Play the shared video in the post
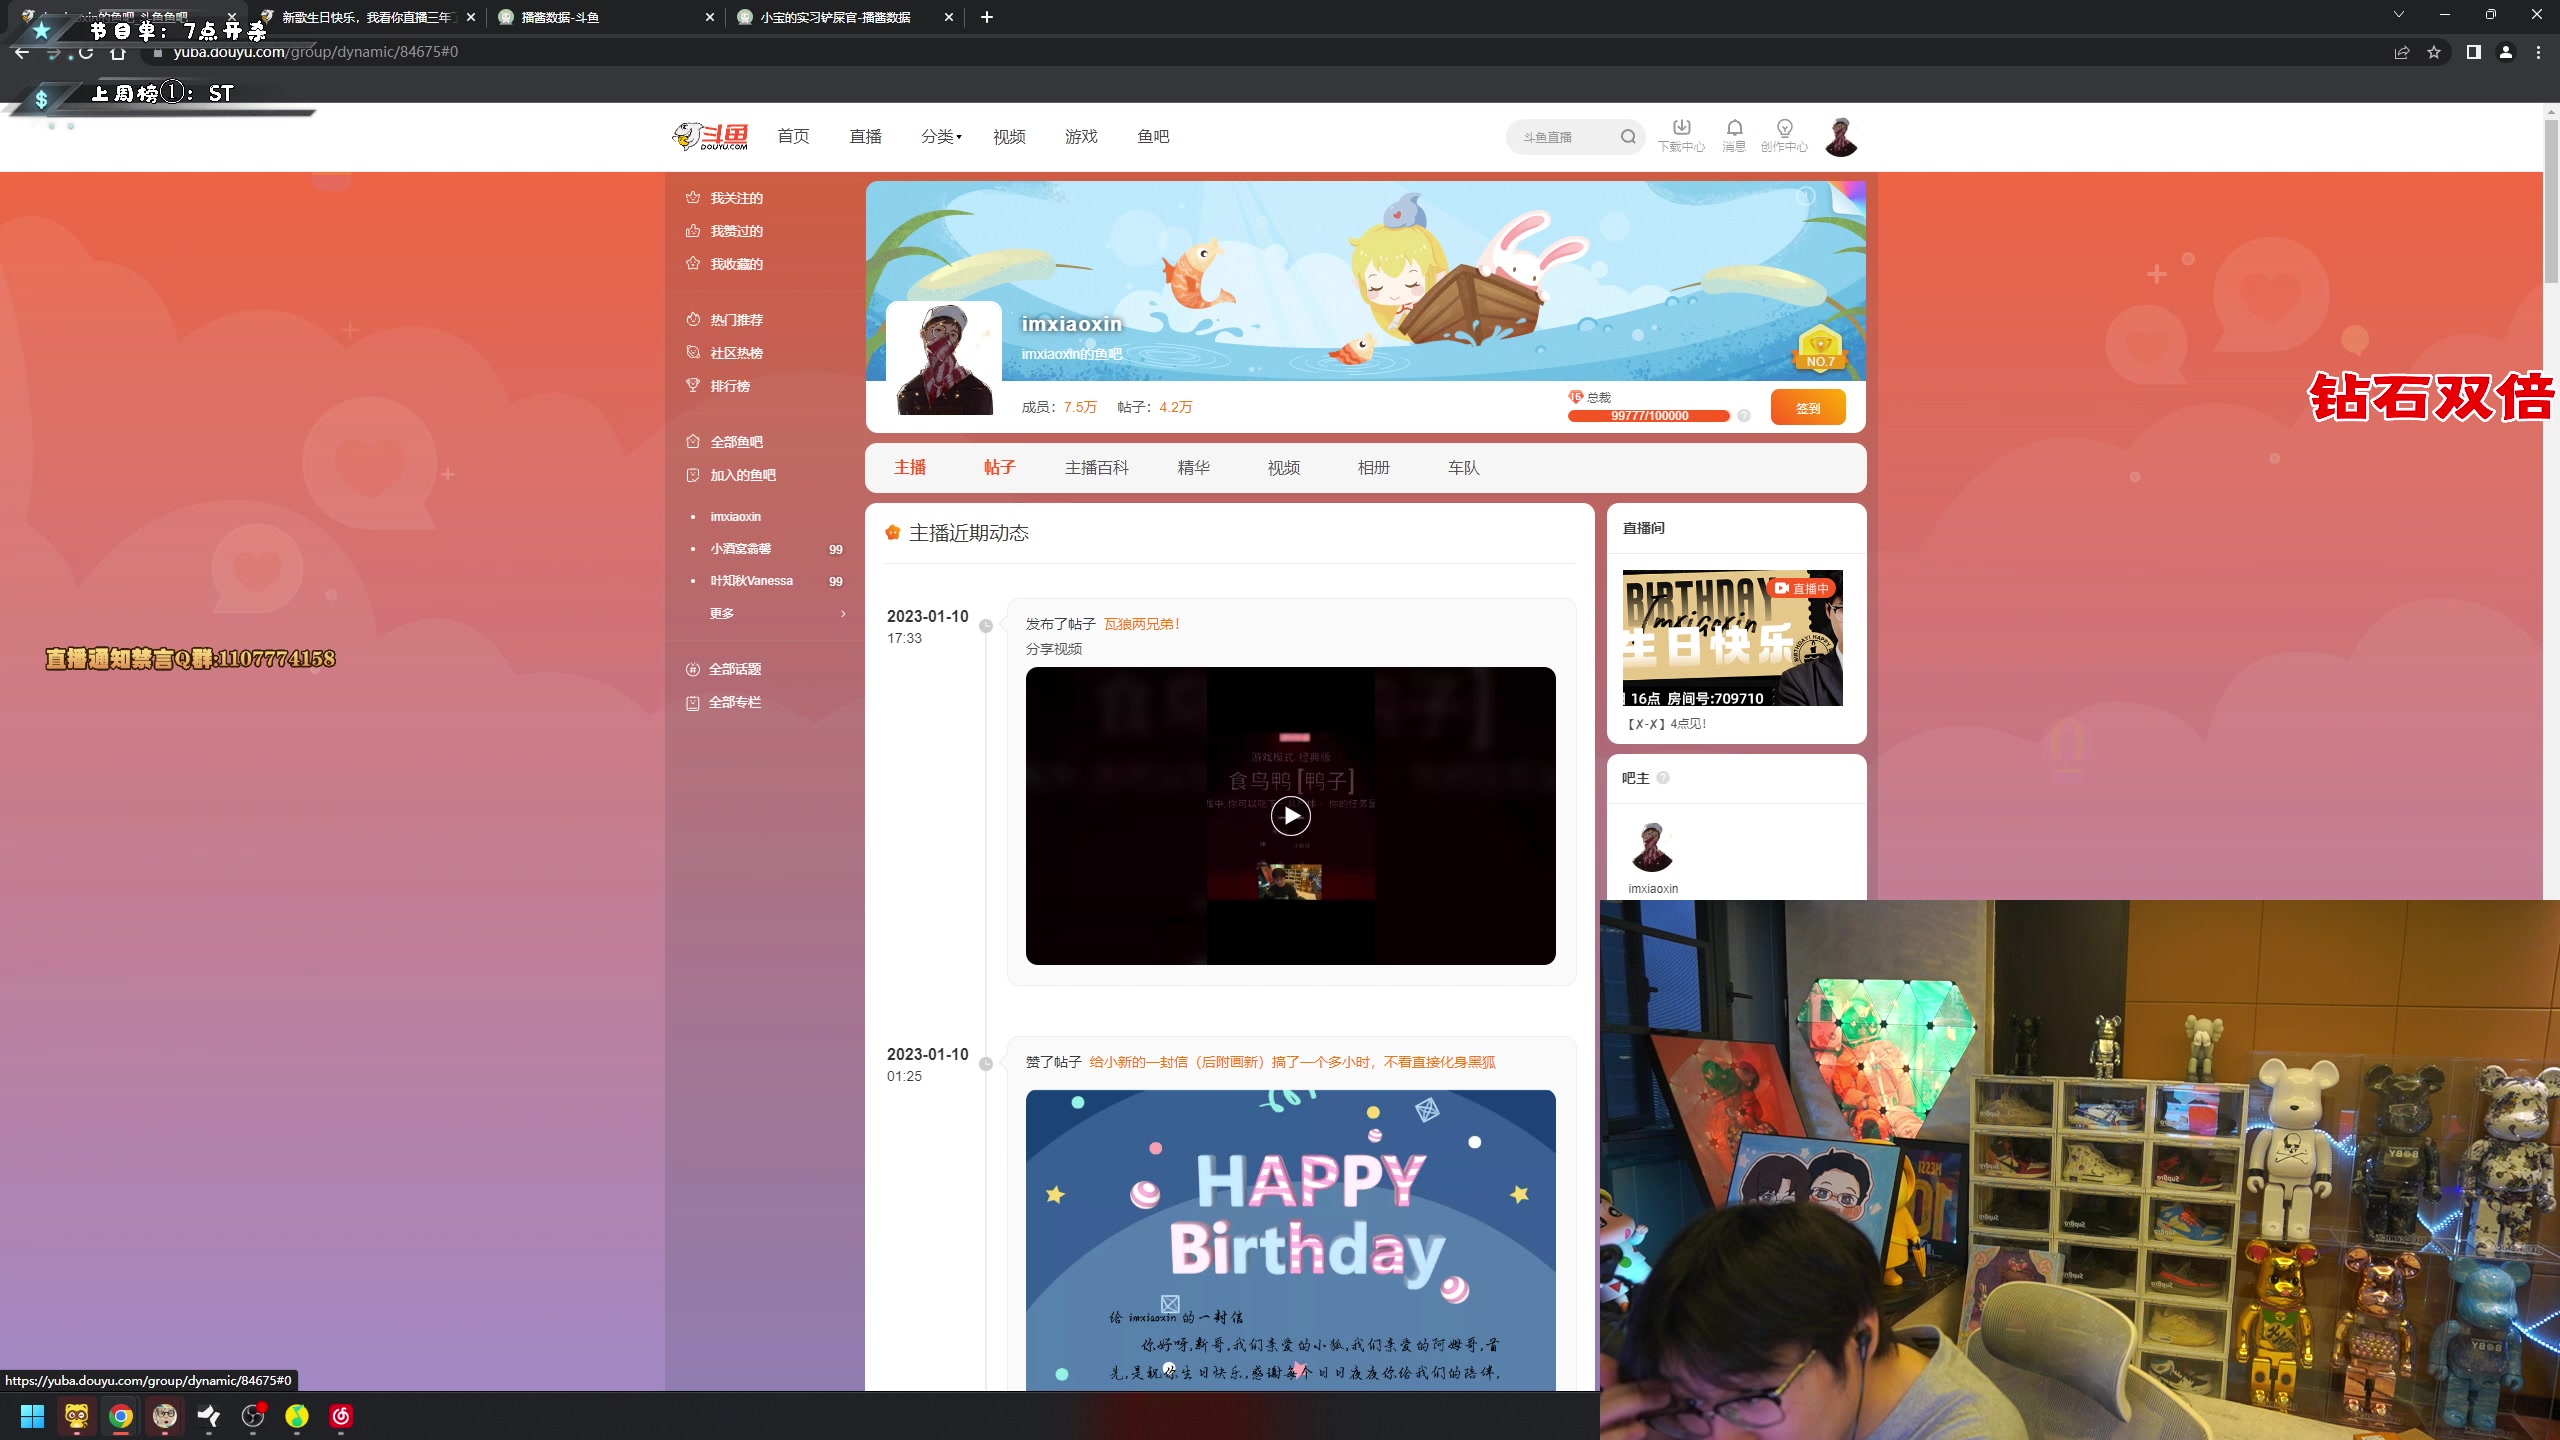 click(x=1290, y=816)
